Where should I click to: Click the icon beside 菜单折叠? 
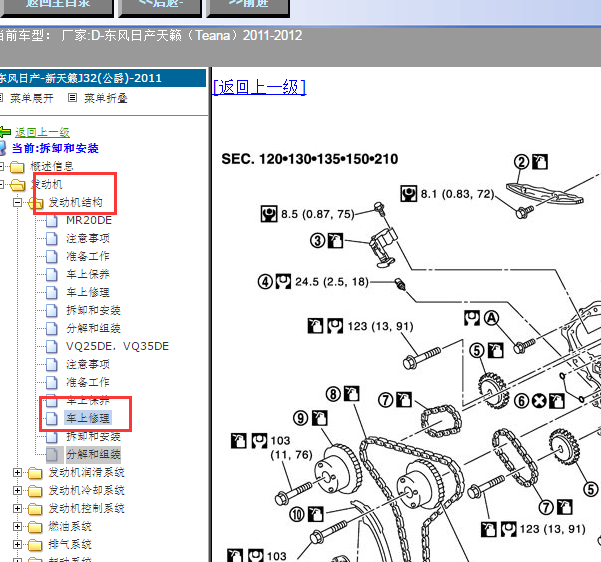[72, 98]
